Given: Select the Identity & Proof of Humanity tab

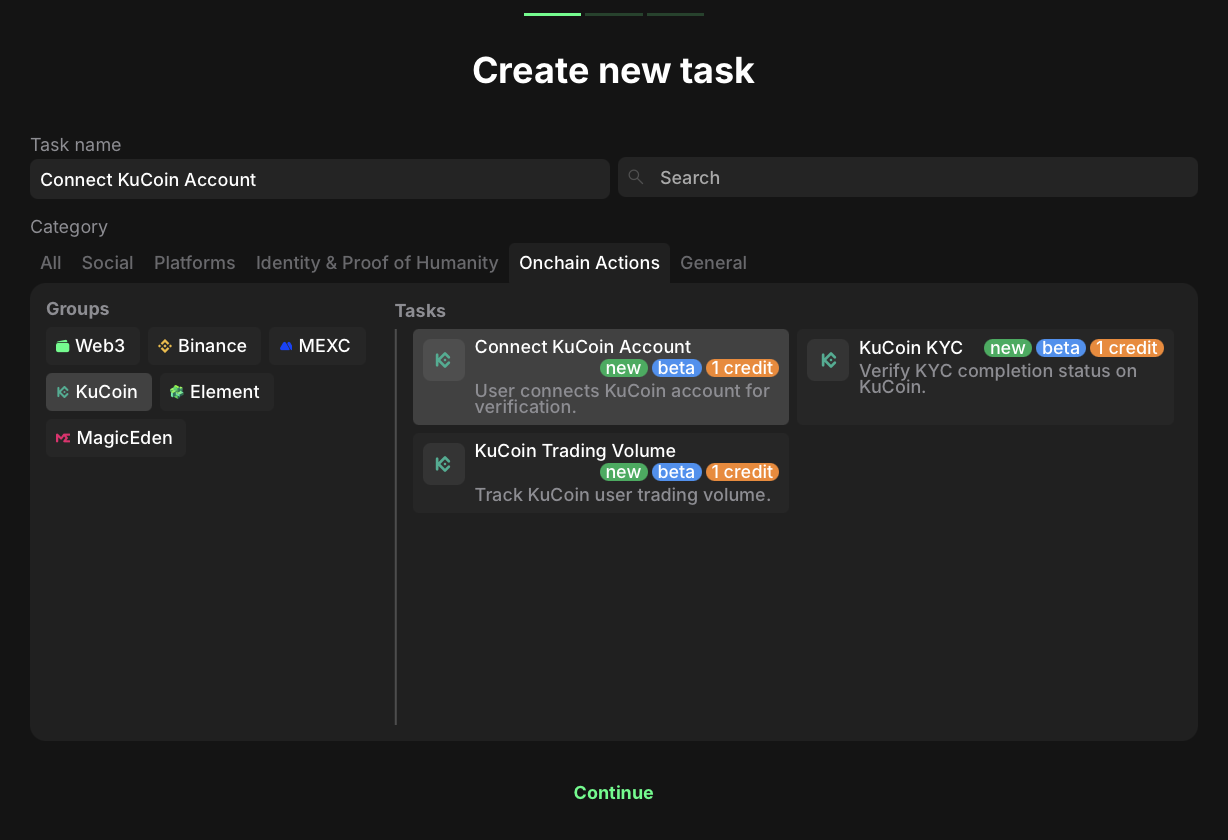Looking at the screenshot, I should [376, 263].
